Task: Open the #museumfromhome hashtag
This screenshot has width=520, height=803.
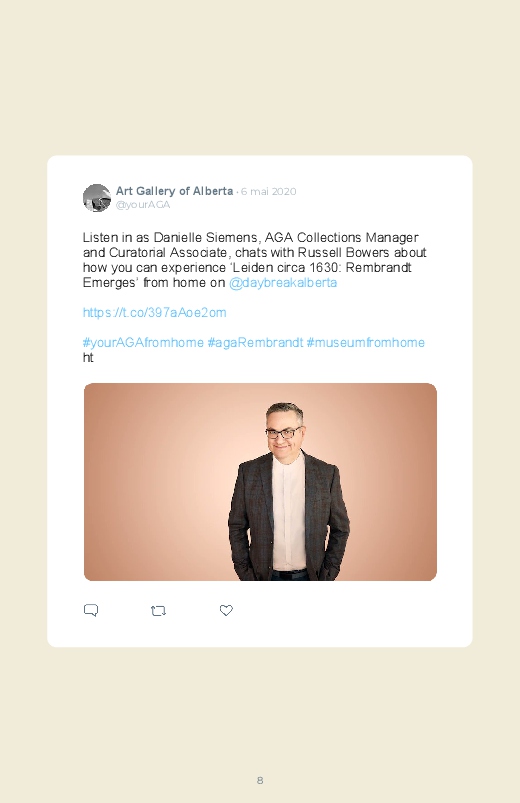Action: coord(366,343)
